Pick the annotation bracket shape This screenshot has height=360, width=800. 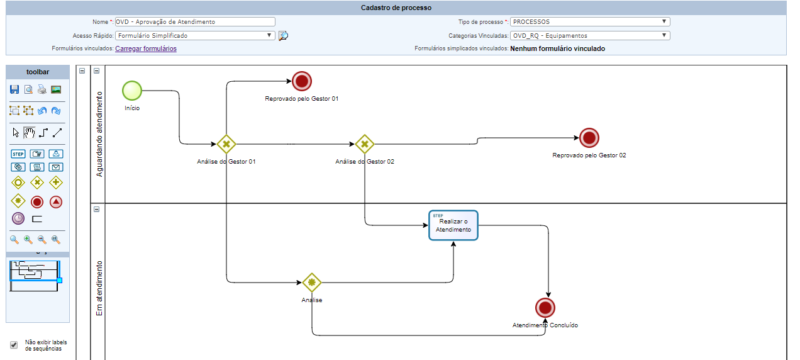pyautogui.click(x=37, y=219)
